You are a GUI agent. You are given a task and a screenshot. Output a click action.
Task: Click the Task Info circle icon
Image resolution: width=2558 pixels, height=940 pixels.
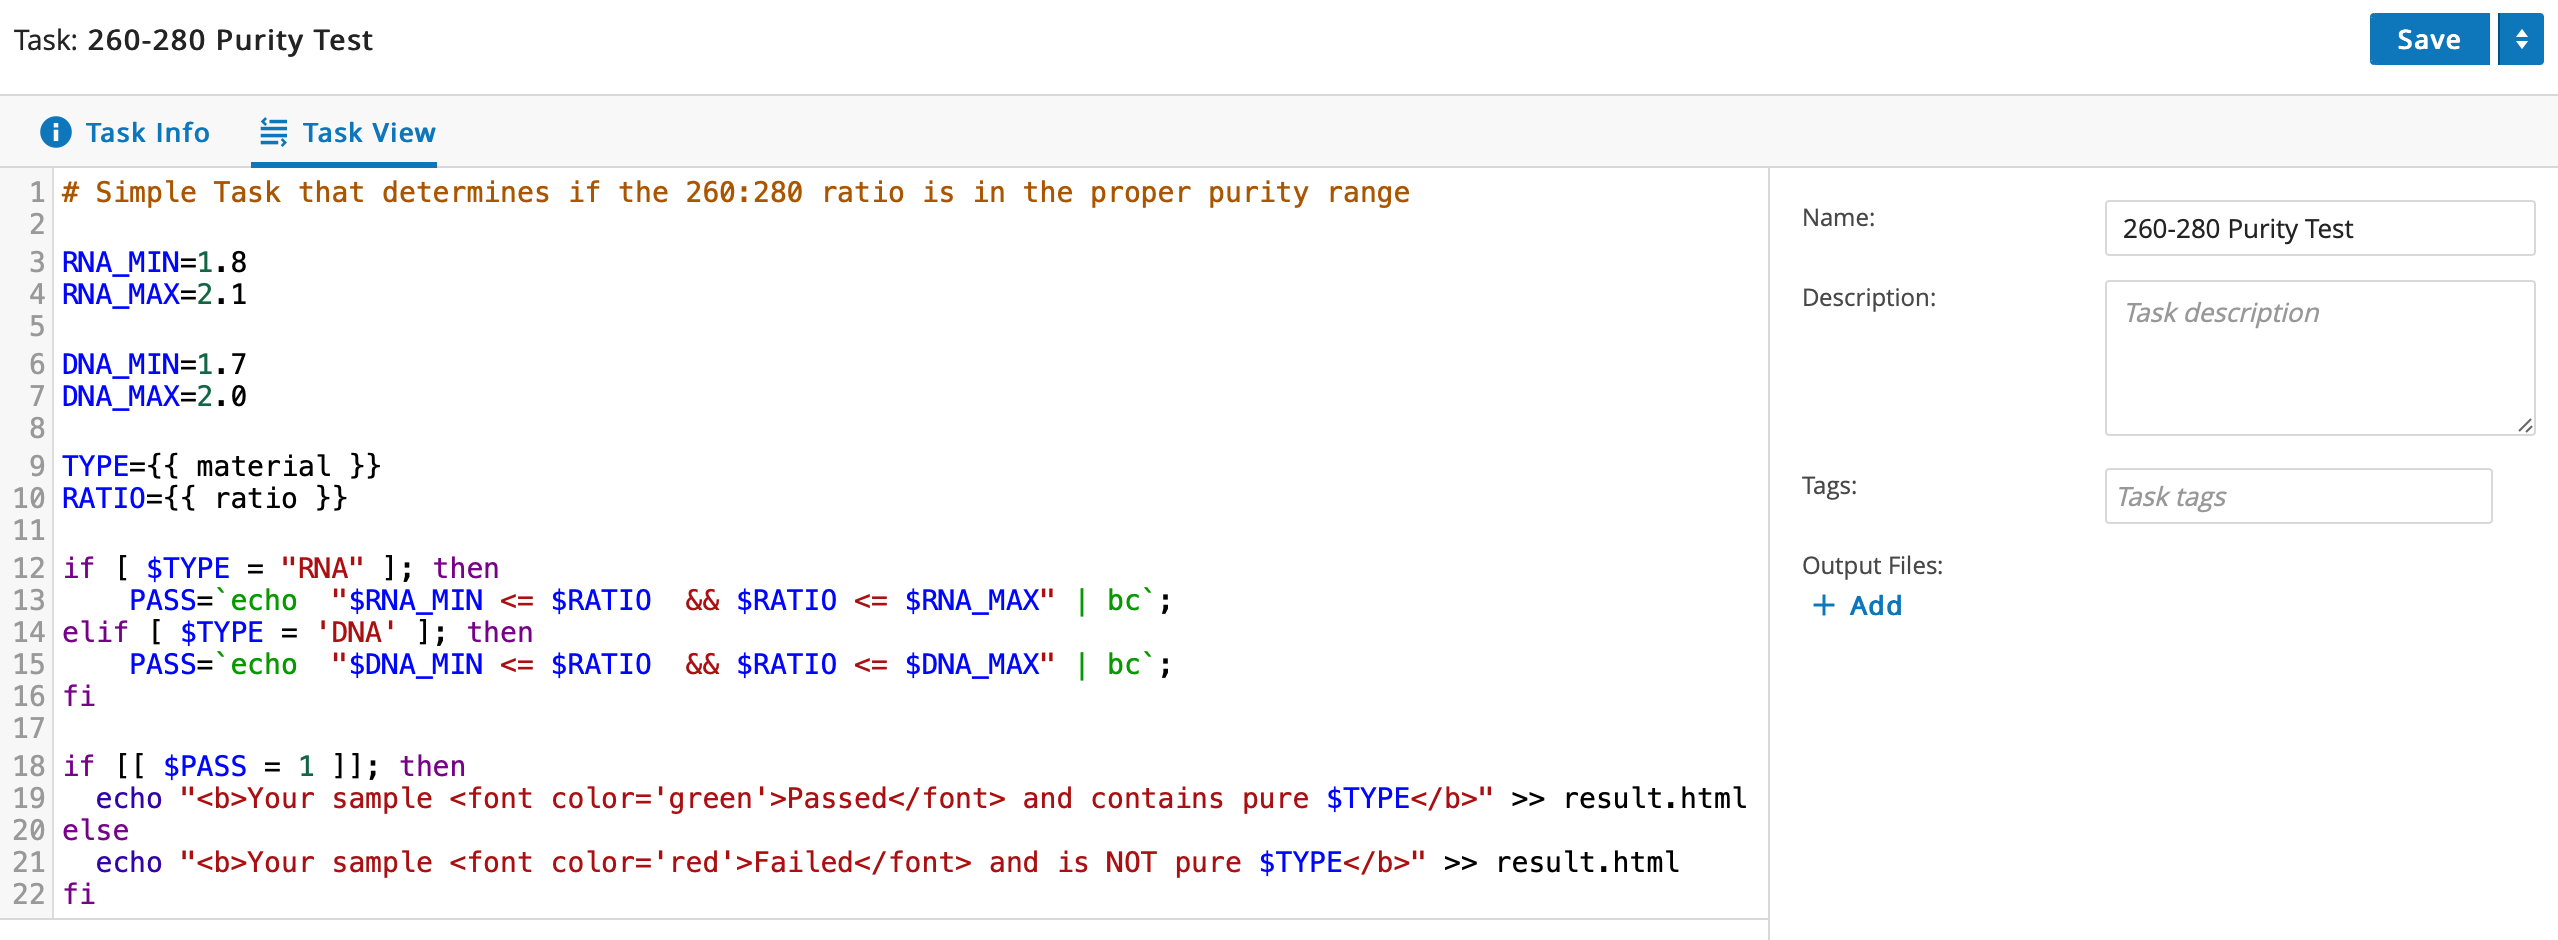[x=56, y=132]
